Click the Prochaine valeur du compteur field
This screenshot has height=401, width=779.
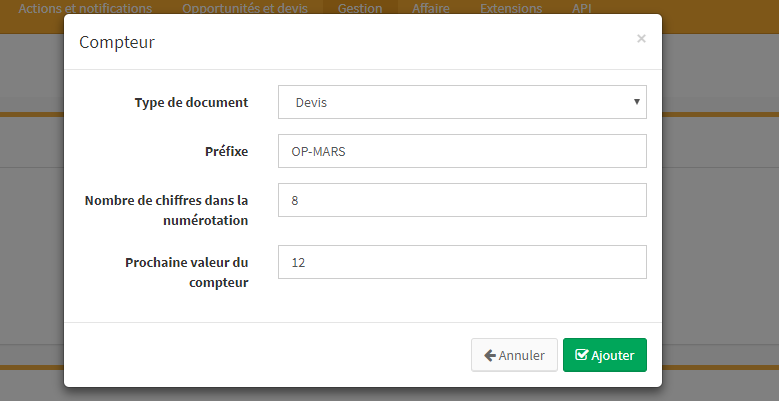462,262
